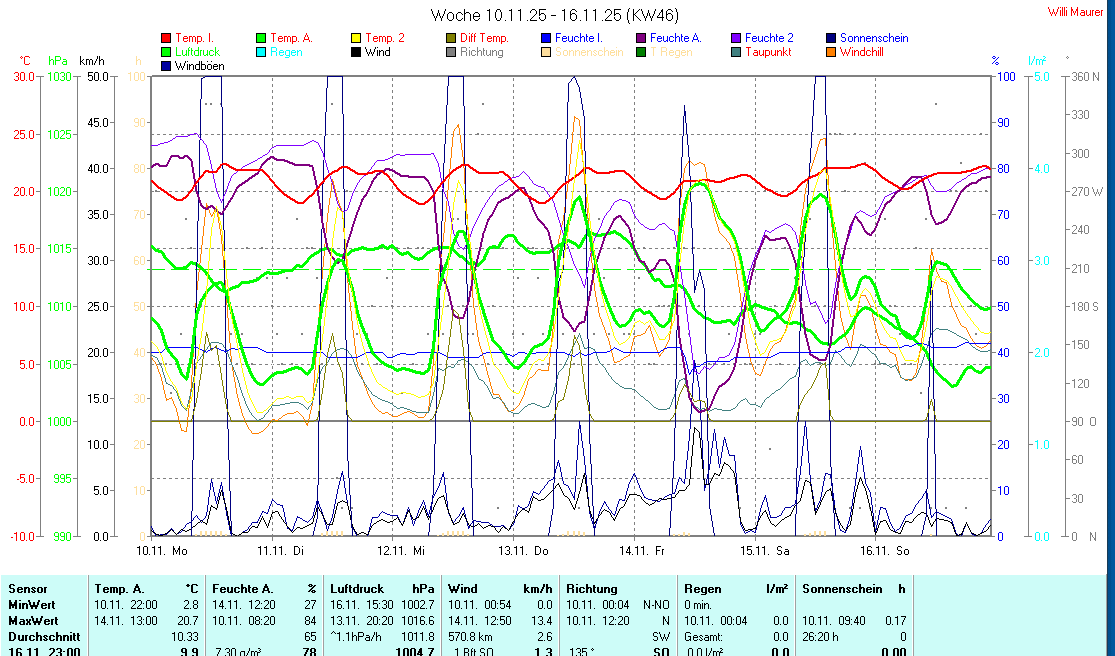Click the green Temp. A. legend swatch
1115x656 pixels.
tap(260, 38)
